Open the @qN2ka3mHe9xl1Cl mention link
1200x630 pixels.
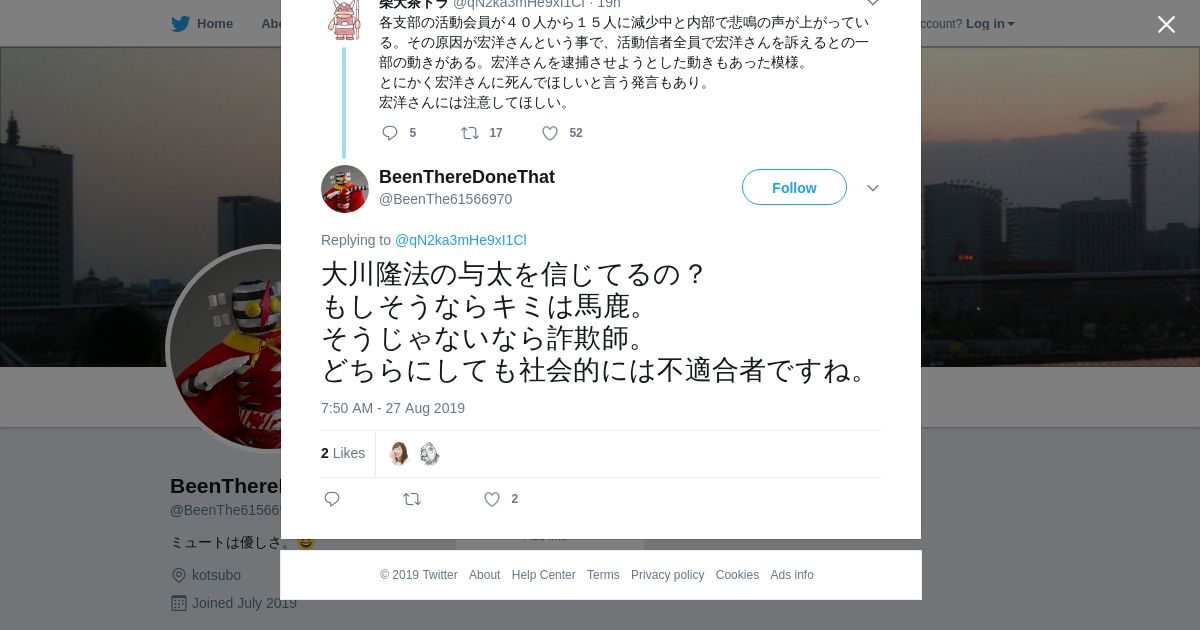tap(460, 240)
